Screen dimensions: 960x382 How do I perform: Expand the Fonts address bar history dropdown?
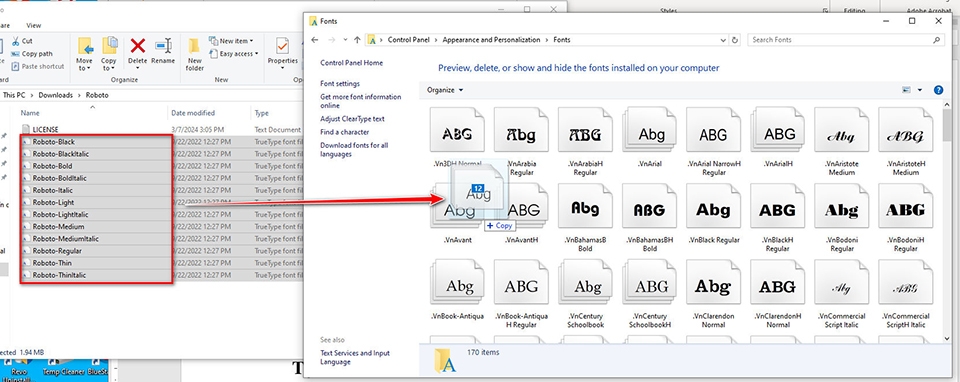(724, 40)
